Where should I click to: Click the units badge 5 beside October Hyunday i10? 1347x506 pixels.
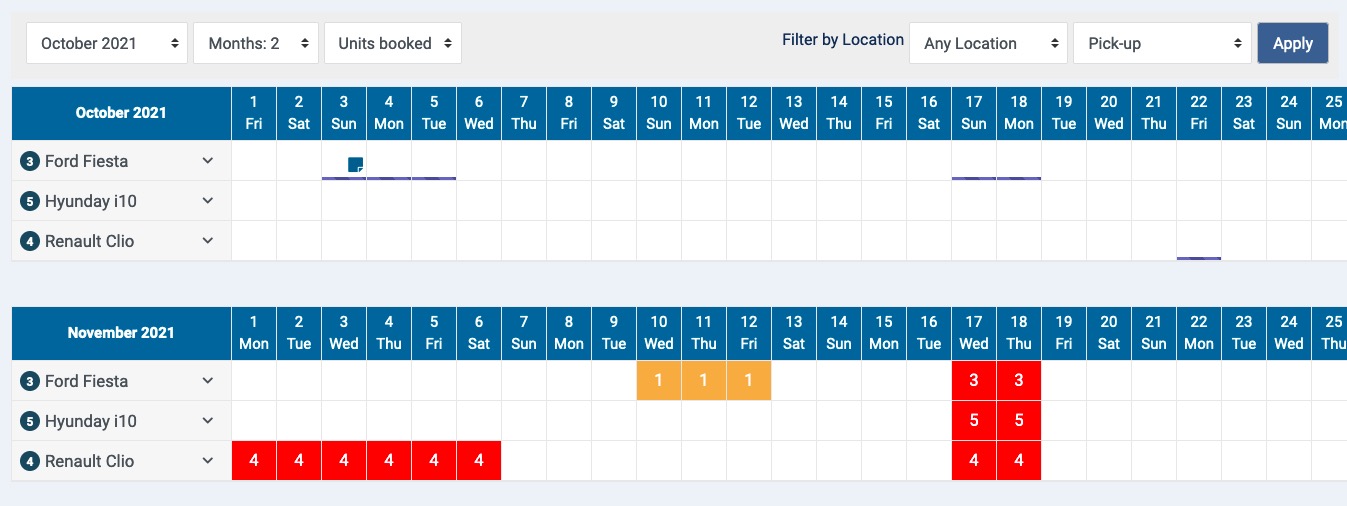click(x=30, y=201)
